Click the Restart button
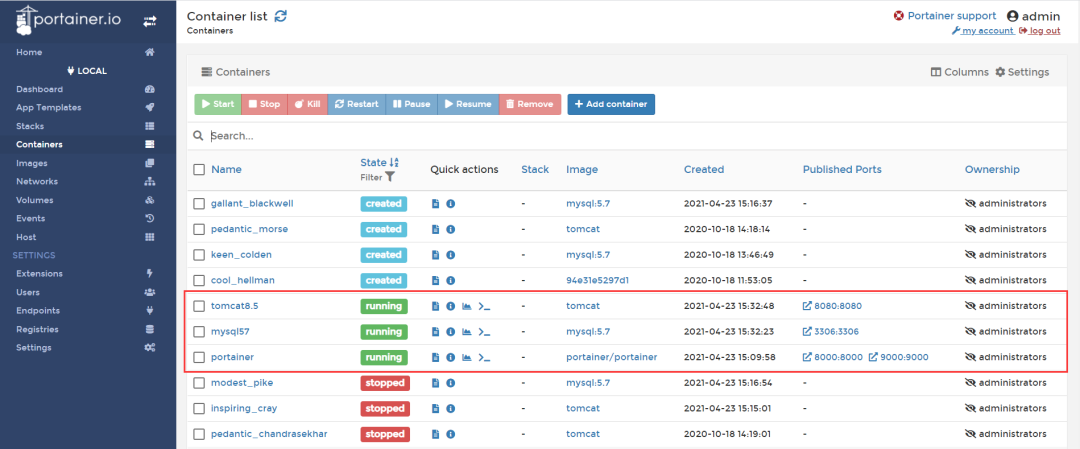Image resolution: width=1080 pixels, height=449 pixels. 356,104
